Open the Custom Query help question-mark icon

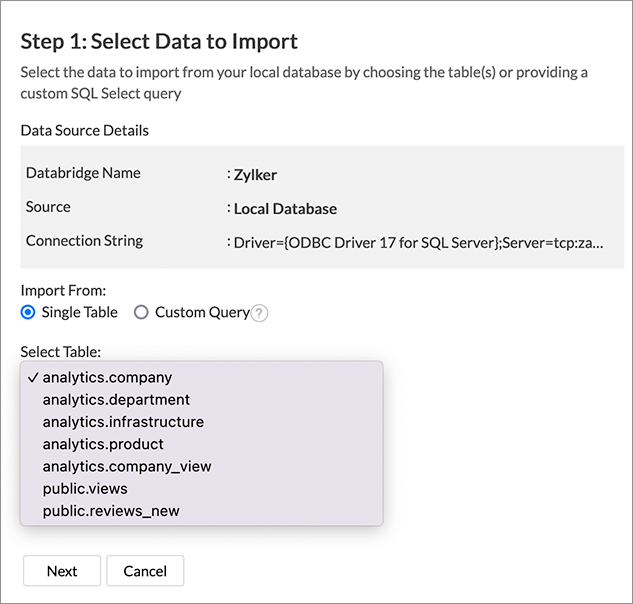(259, 313)
